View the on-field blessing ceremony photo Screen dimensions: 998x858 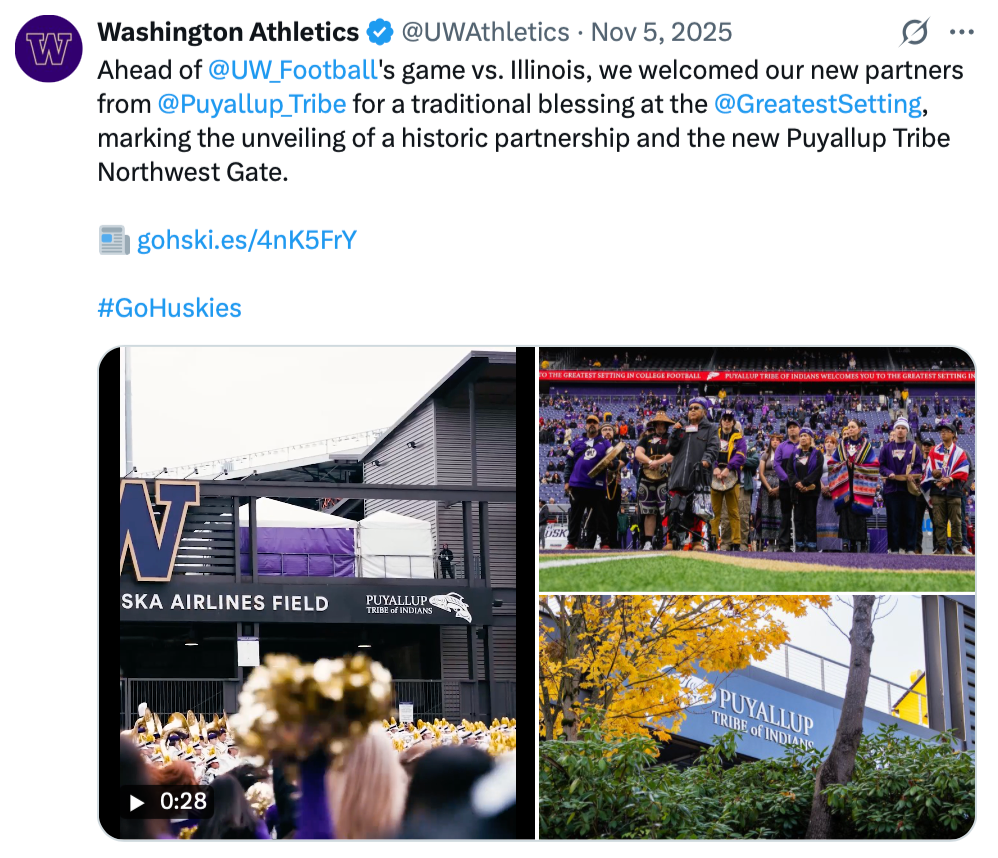[x=756, y=468]
